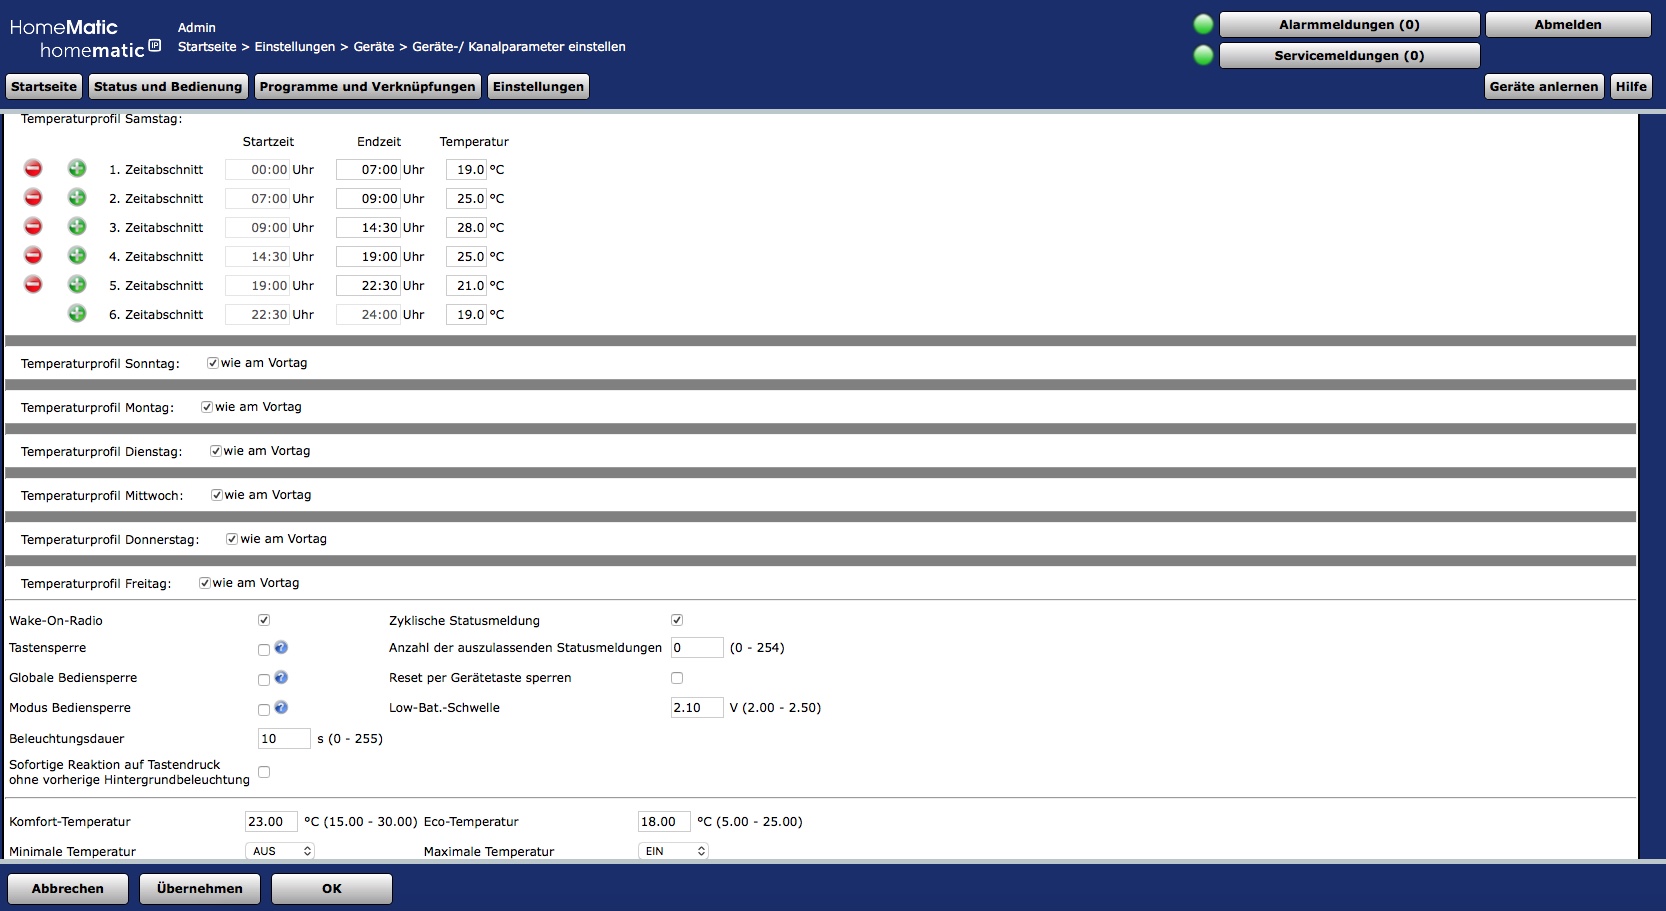
Task: Go to Status und Bedienung tab
Action: point(168,87)
